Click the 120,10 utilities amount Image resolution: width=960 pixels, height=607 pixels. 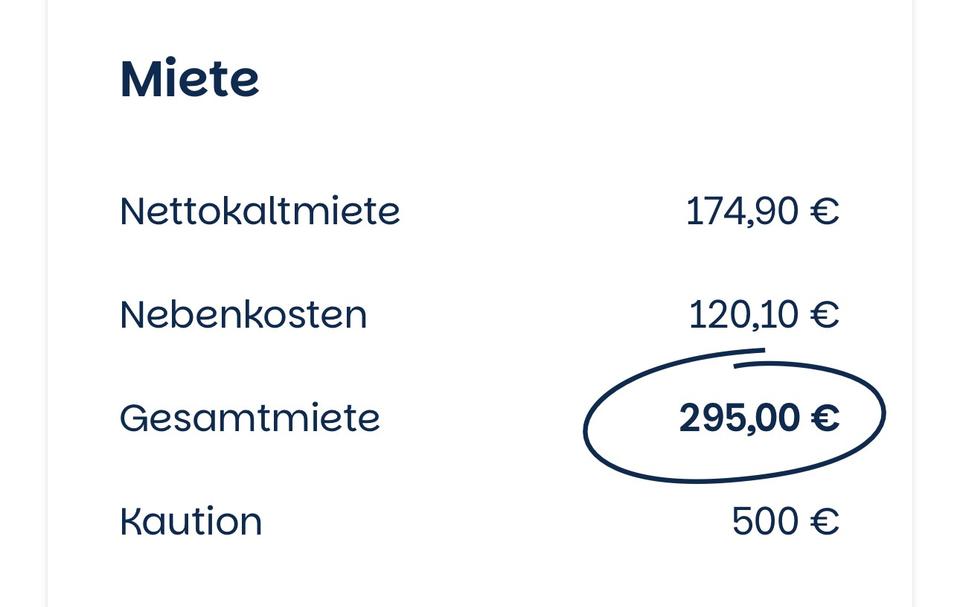pyautogui.click(x=743, y=315)
